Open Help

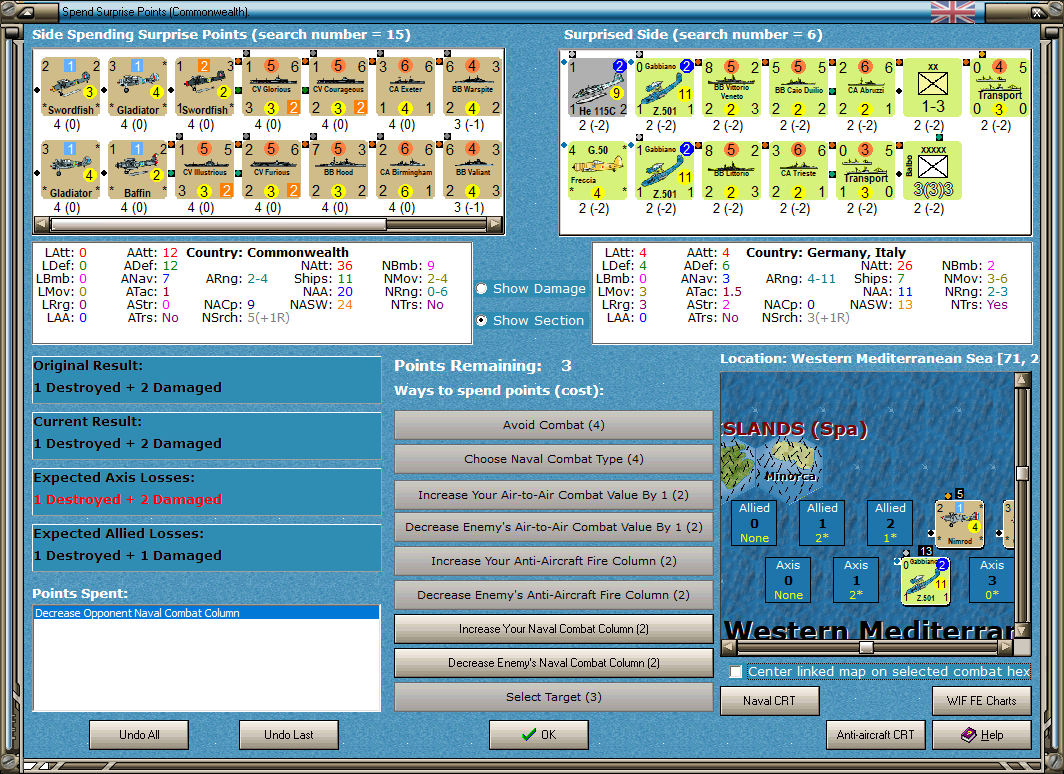pos(981,735)
